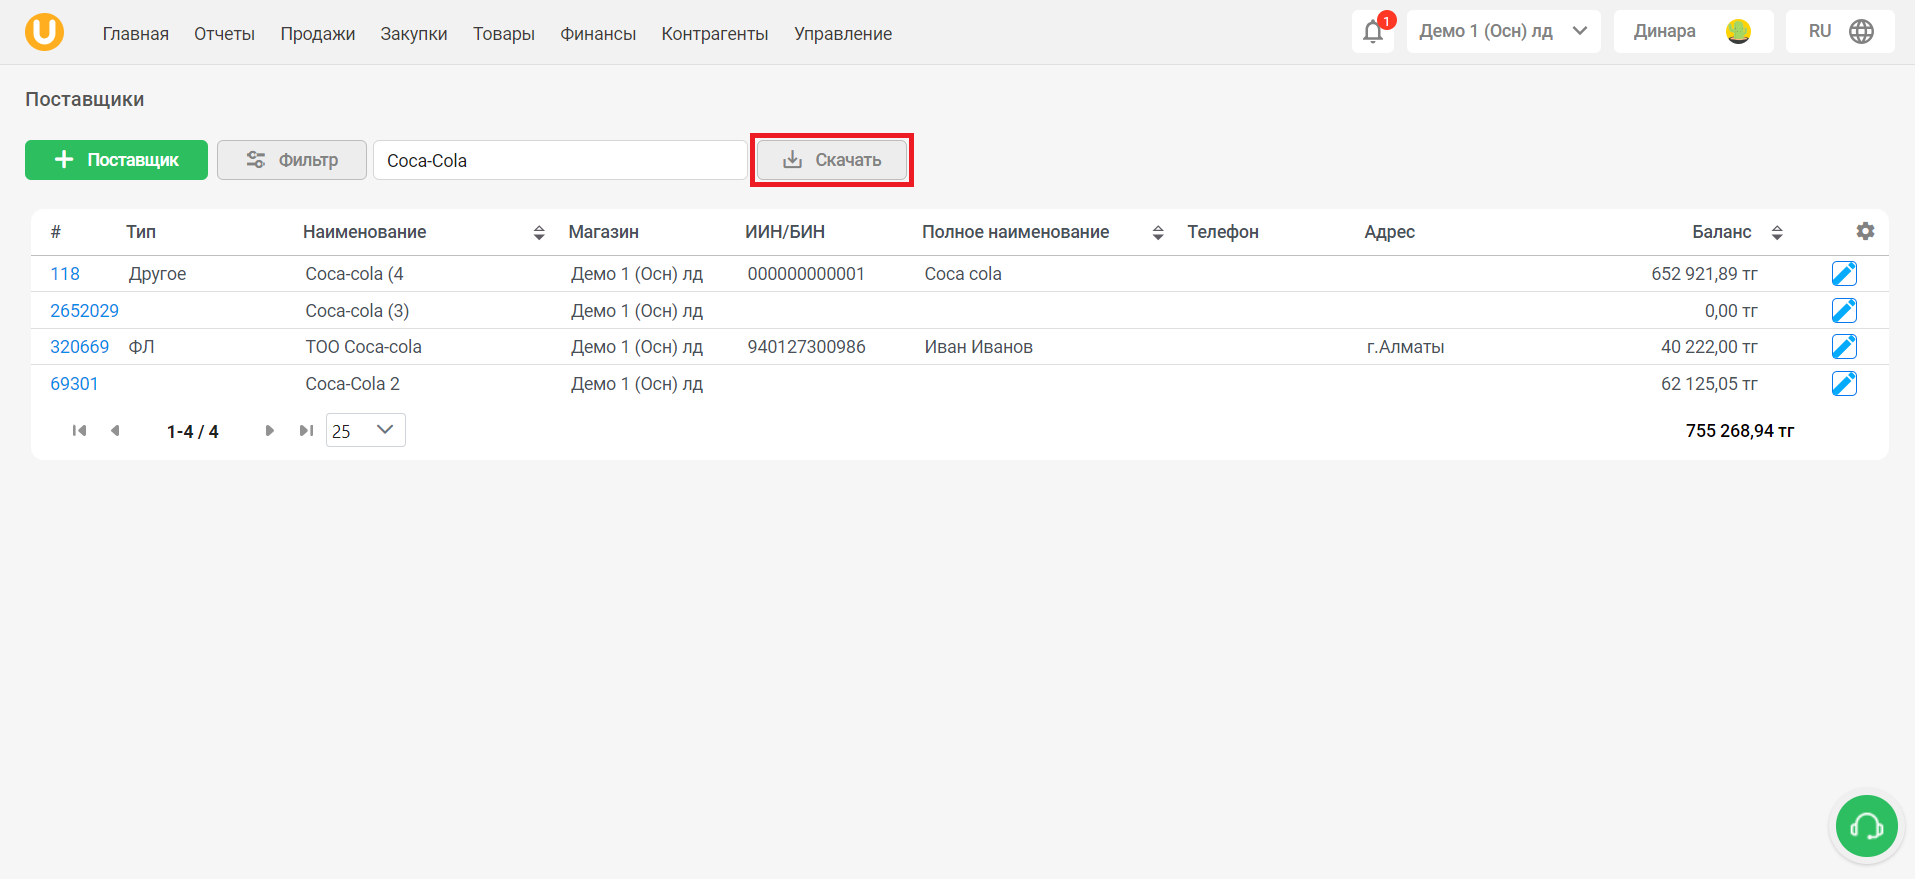The image size is (1915, 879).
Task: Click the Телефон column header
Action: coord(1223,232)
